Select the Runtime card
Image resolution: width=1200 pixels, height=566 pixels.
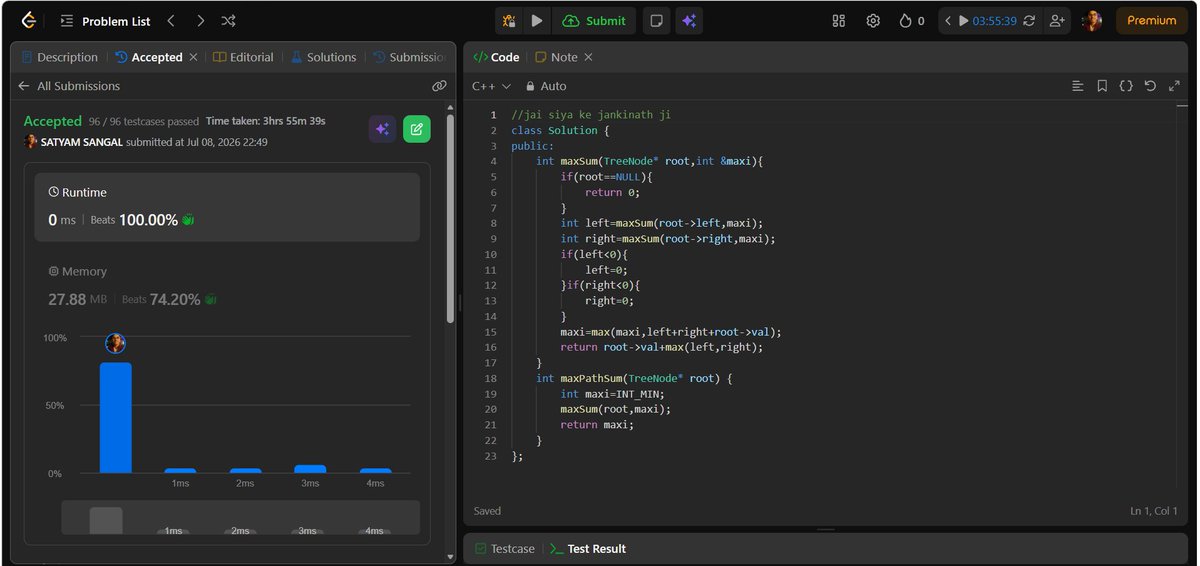[227, 207]
